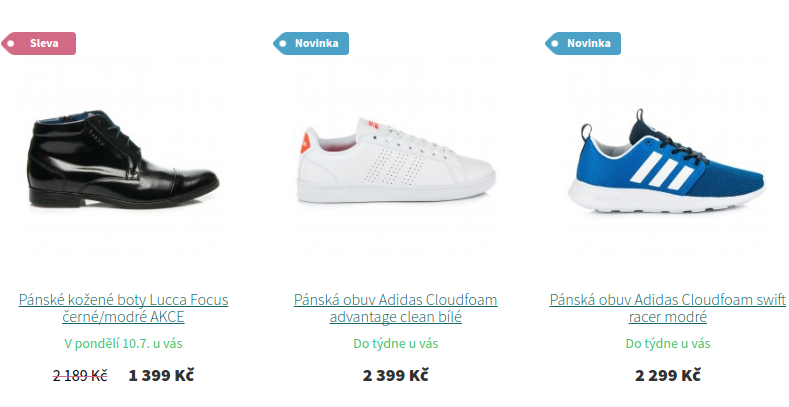The height and width of the screenshot is (407, 789).
Task: Click the pink Sleva discount tag
Action: [39, 43]
